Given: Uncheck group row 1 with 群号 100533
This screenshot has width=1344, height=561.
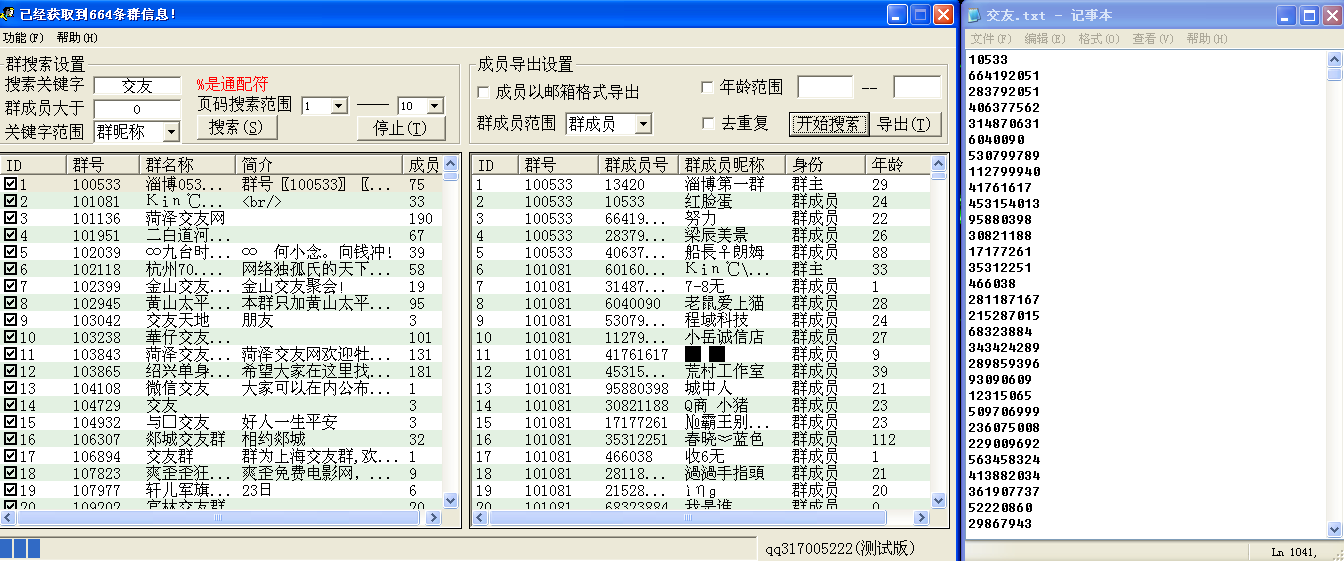Looking at the screenshot, I should coord(10,184).
